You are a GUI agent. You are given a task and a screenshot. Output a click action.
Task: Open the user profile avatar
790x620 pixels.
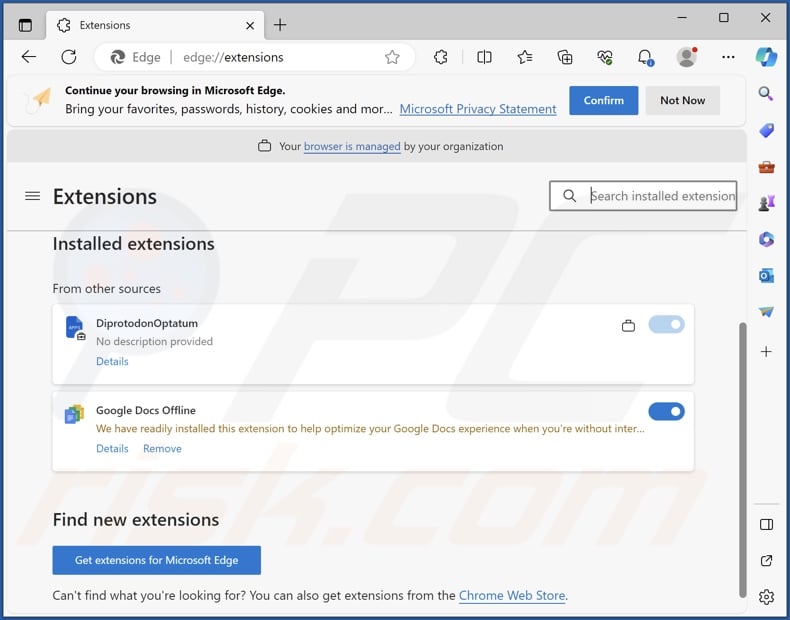687,57
